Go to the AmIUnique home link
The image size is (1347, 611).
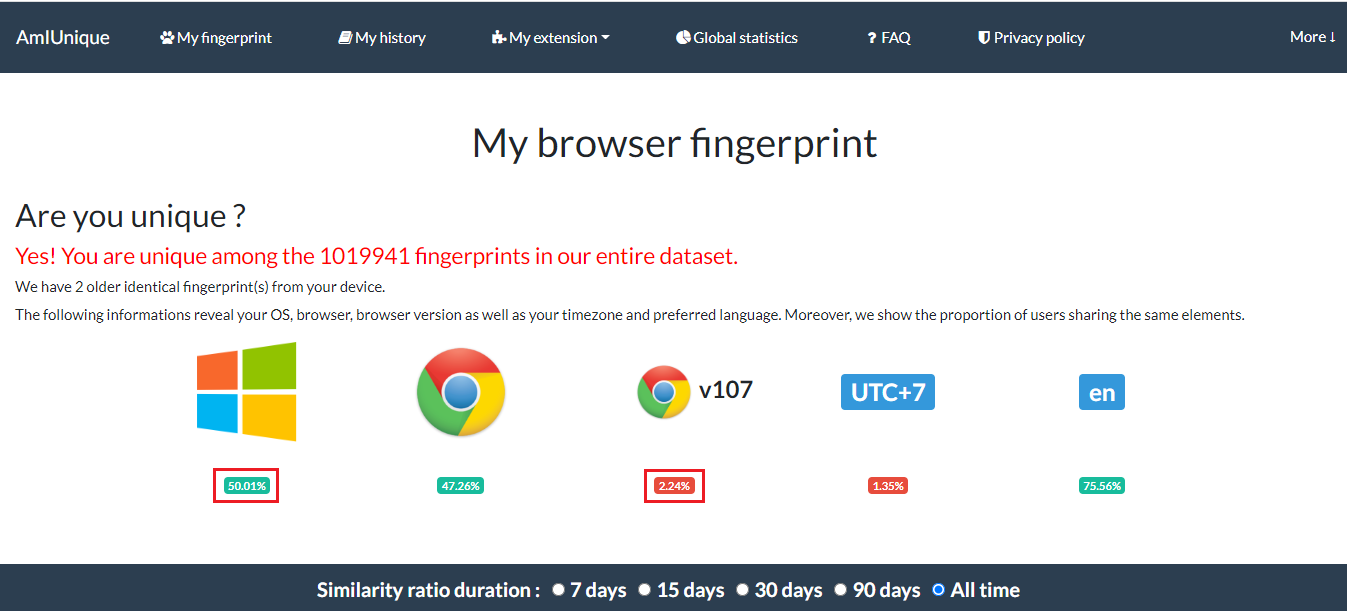click(63, 37)
